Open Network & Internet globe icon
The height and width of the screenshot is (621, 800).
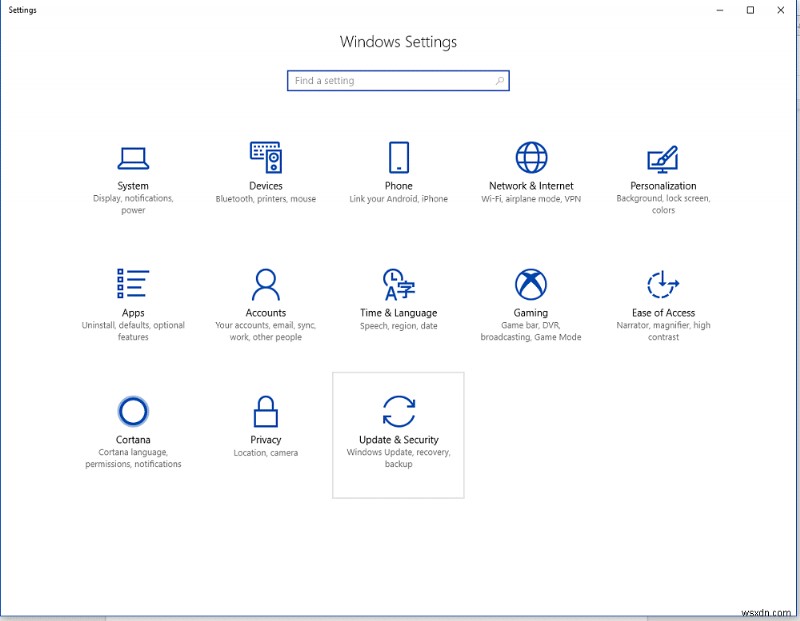click(531, 157)
